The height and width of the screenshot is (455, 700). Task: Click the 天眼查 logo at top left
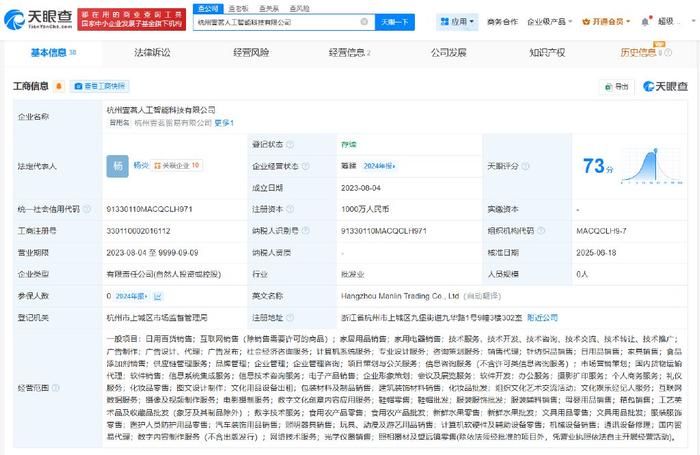(x=38, y=19)
